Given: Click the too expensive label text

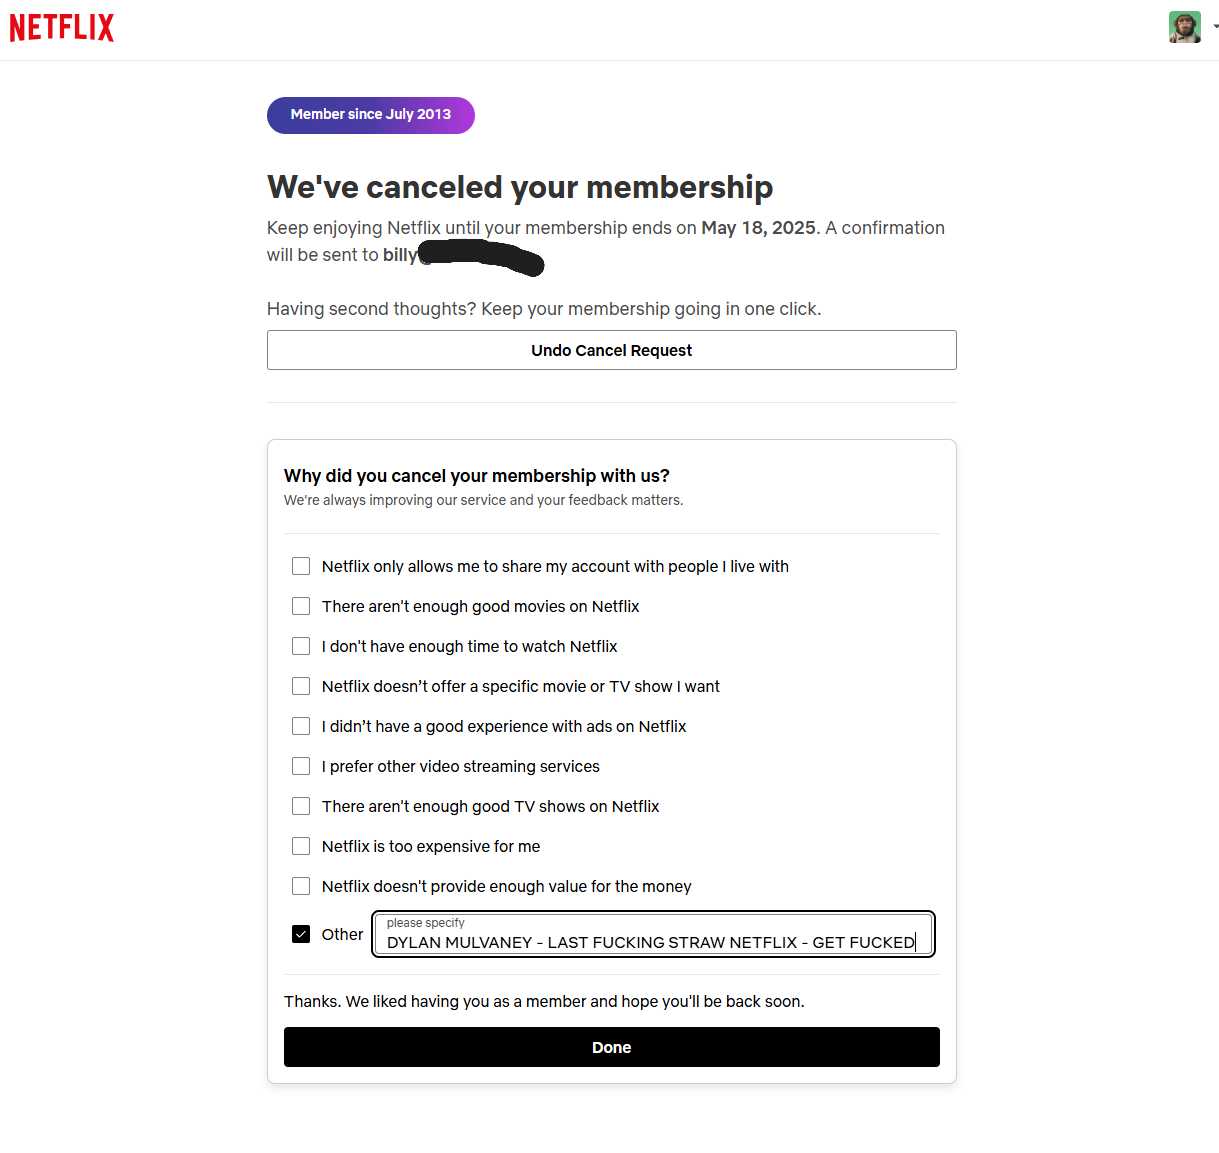Looking at the screenshot, I should 431,846.
